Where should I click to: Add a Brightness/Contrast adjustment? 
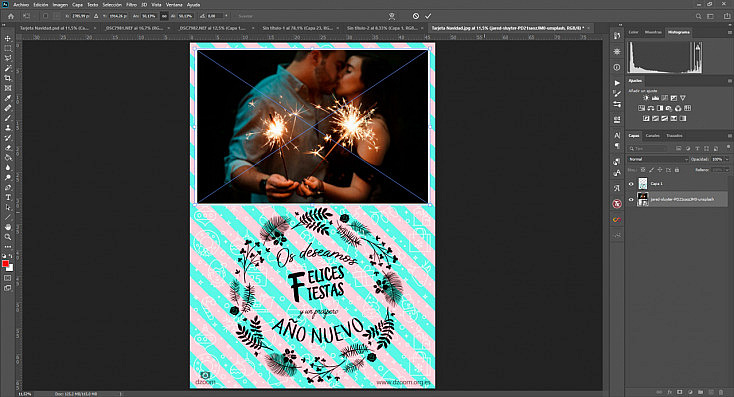pyautogui.click(x=646, y=98)
